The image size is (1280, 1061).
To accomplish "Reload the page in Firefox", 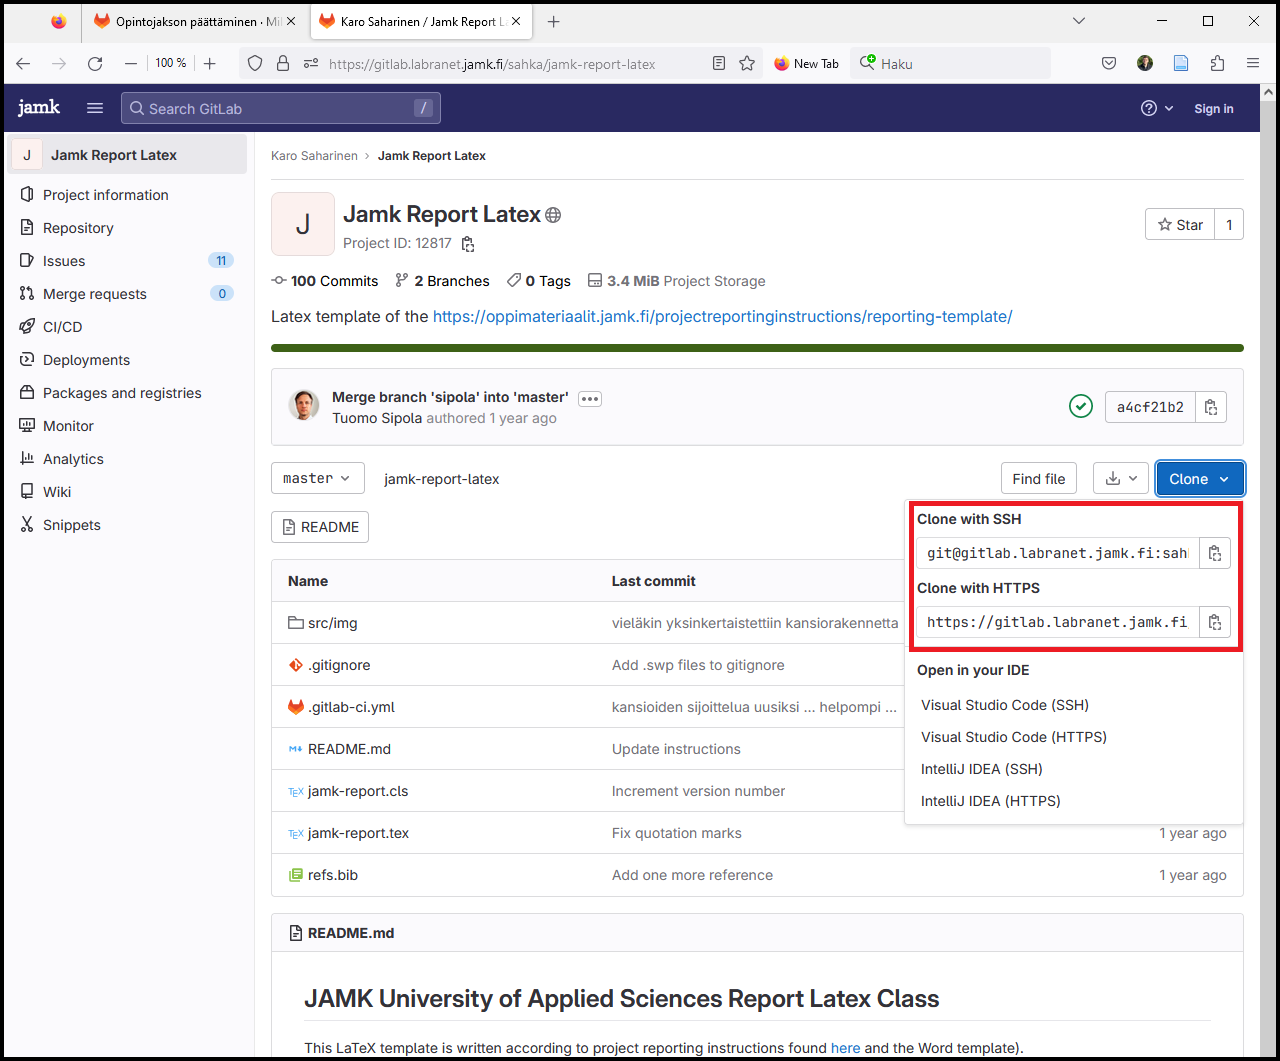I will click(95, 63).
